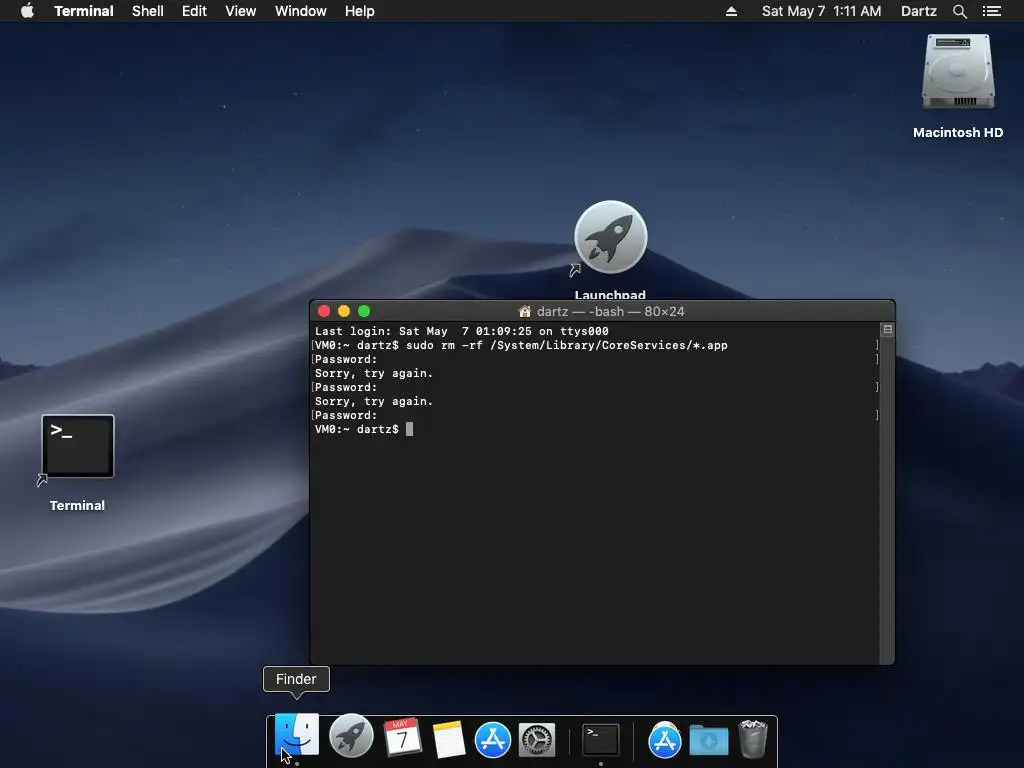Open Notification Center list icon

tap(991, 11)
